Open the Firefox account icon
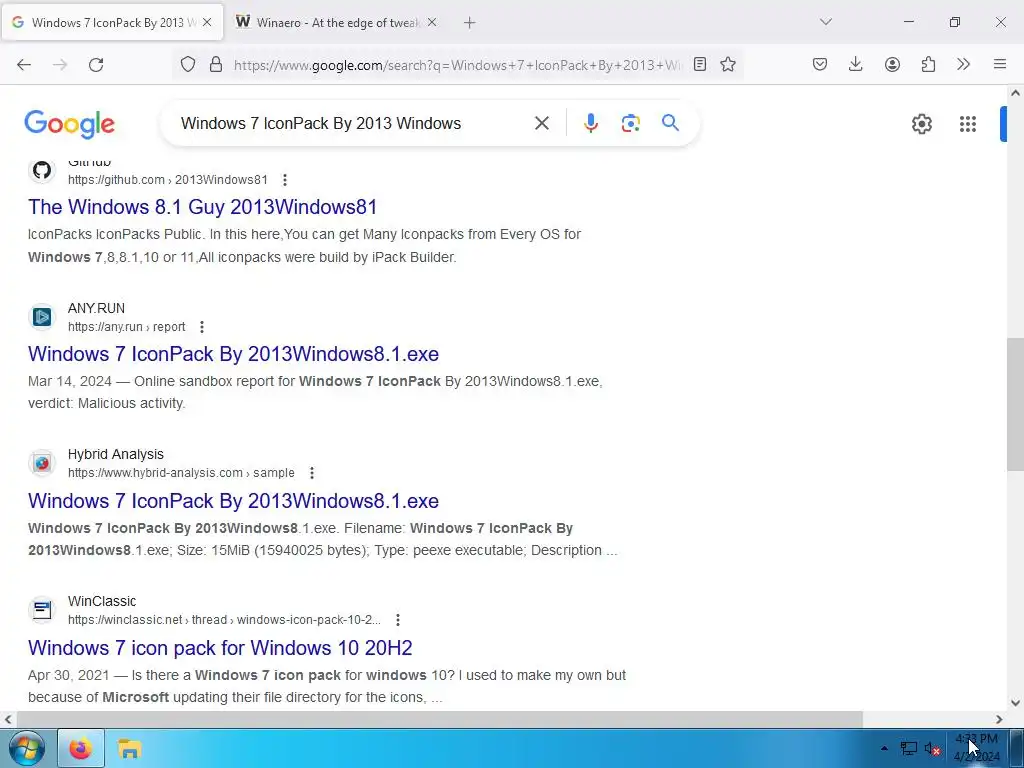 tap(892, 65)
